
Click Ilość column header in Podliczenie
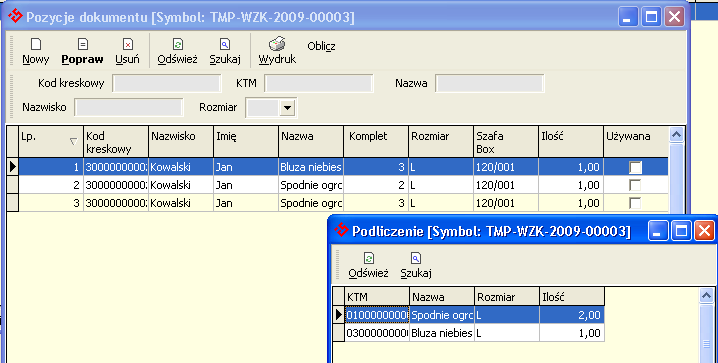point(572,297)
